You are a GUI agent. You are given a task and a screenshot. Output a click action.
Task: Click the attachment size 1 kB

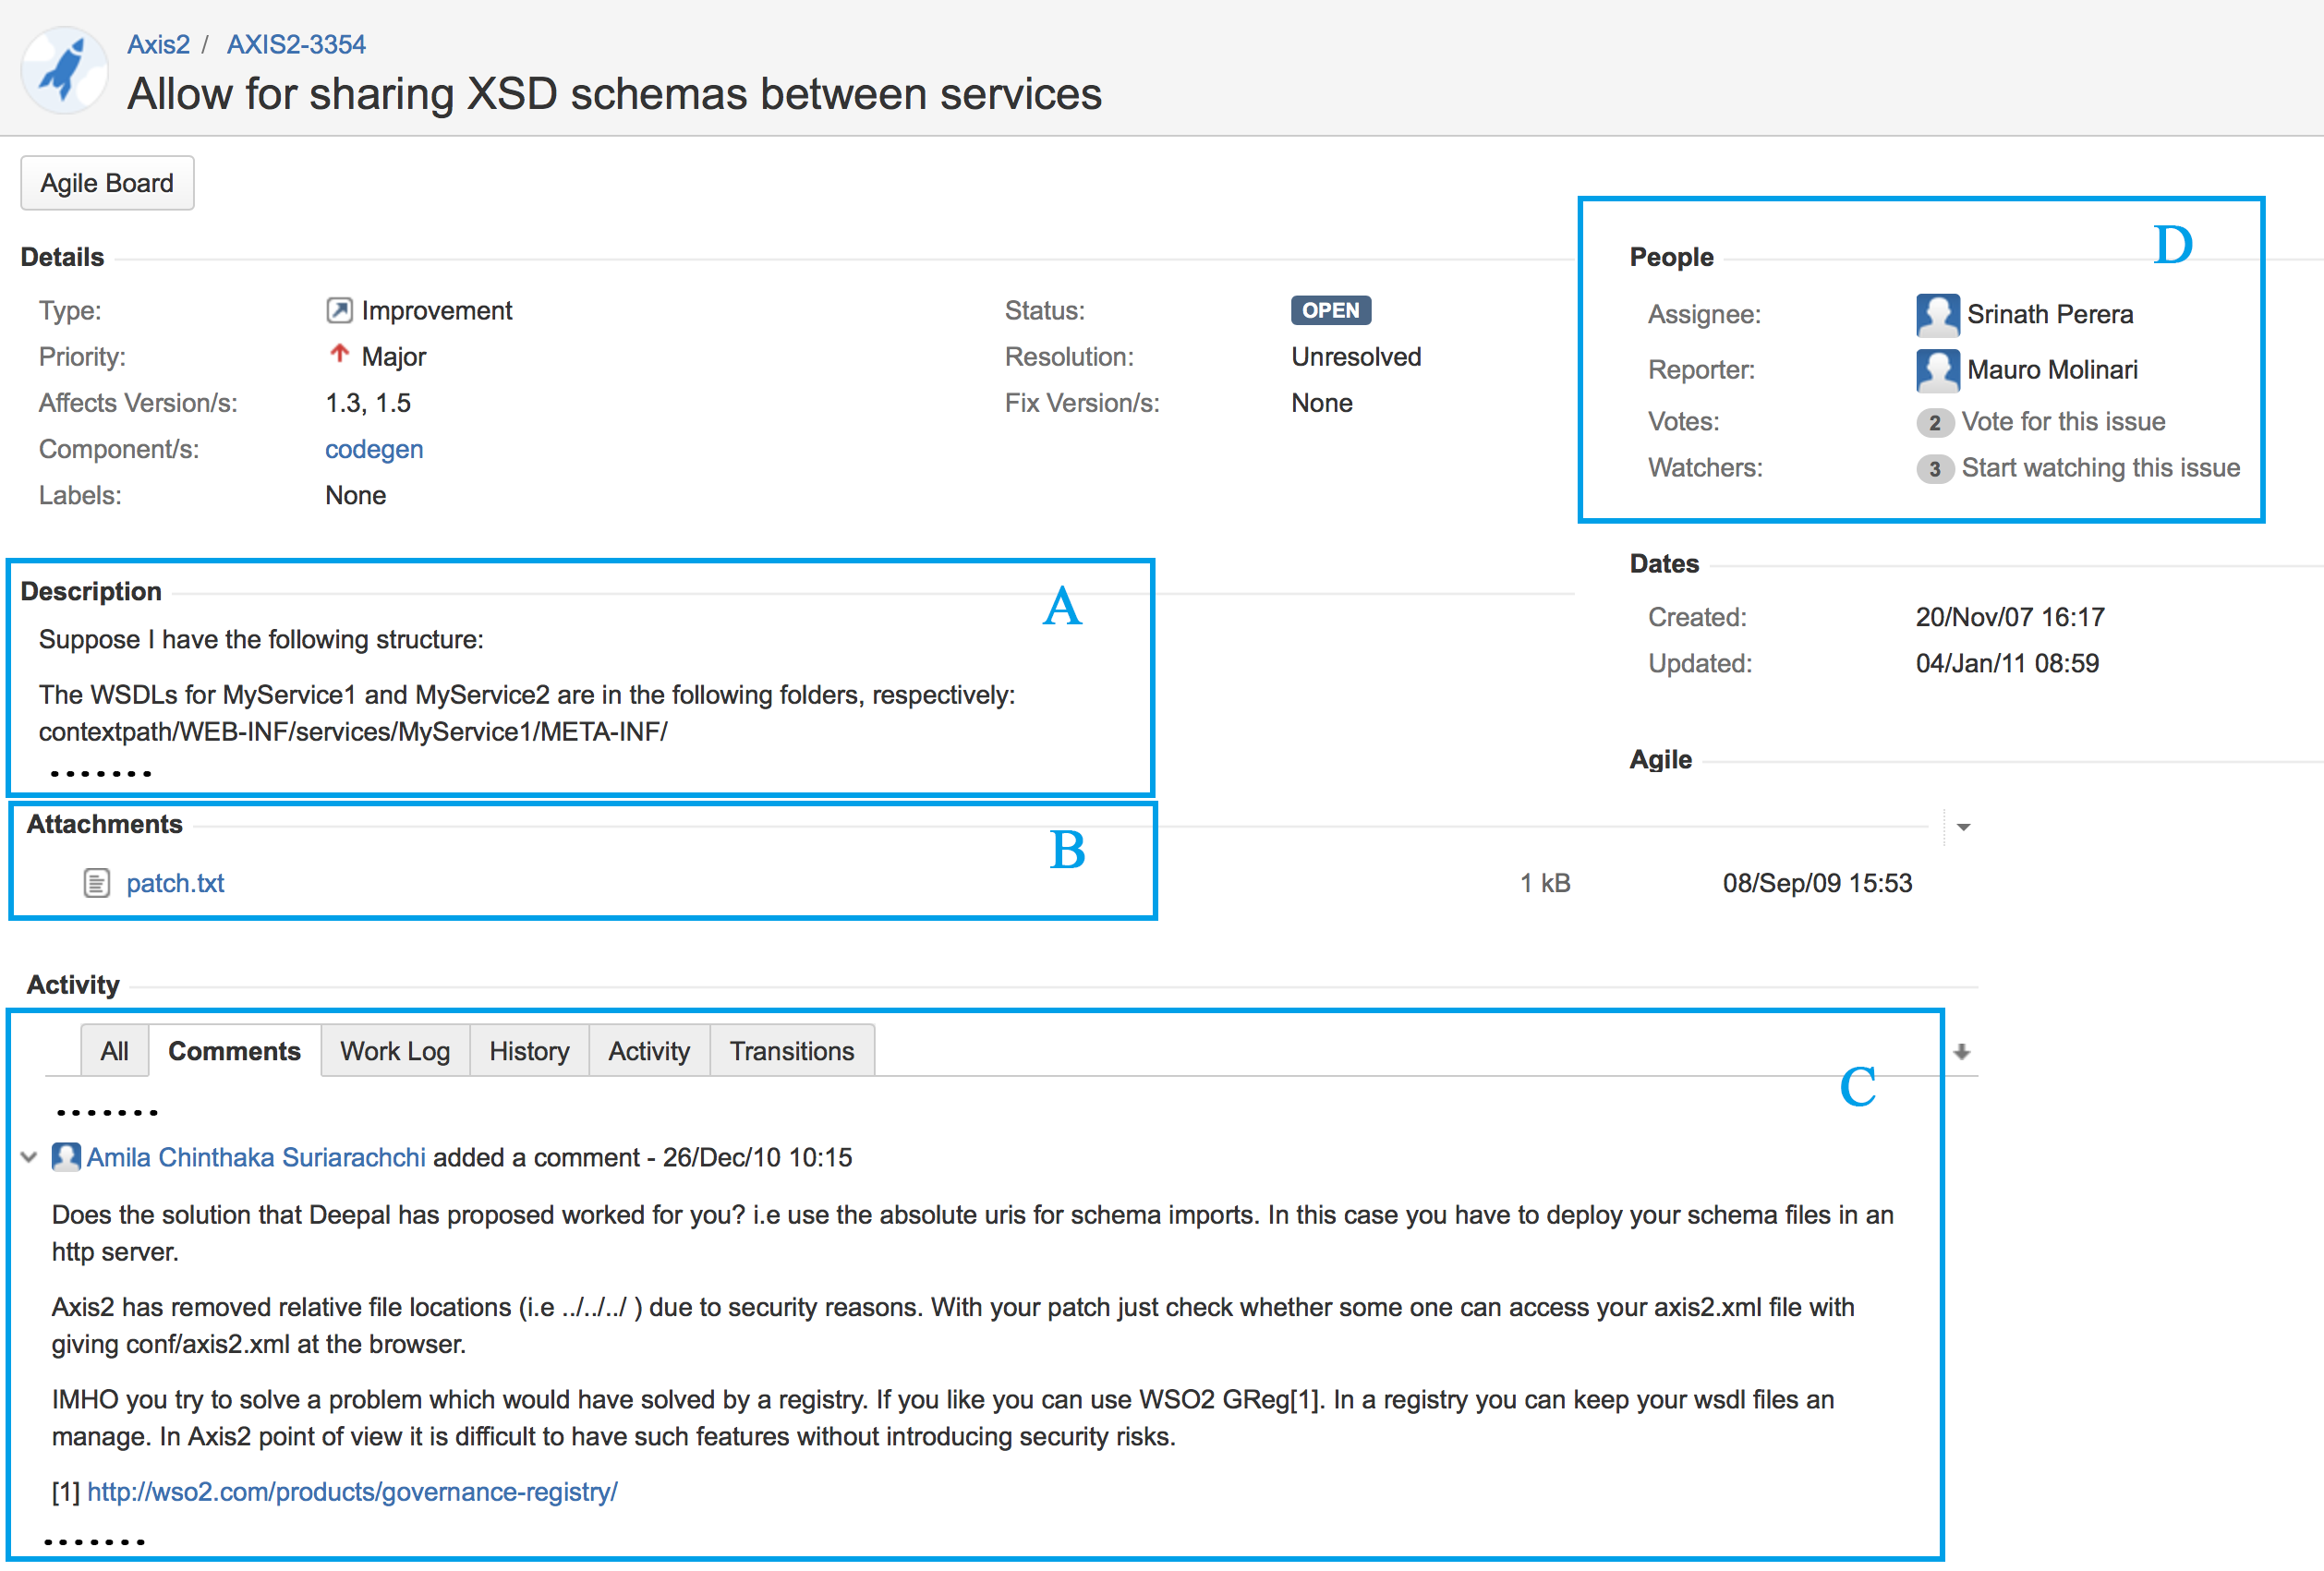[x=1545, y=883]
